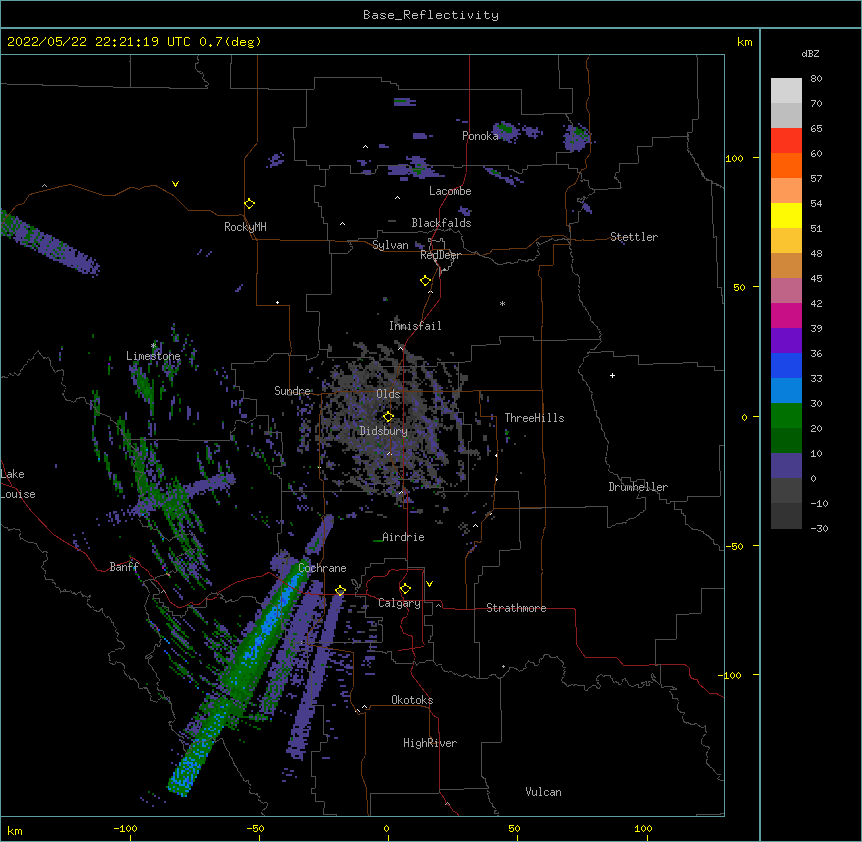The width and height of the screenshot is (862, 842).
Task: Click the yellow marker above RockyMH
Action: (250, 204)
